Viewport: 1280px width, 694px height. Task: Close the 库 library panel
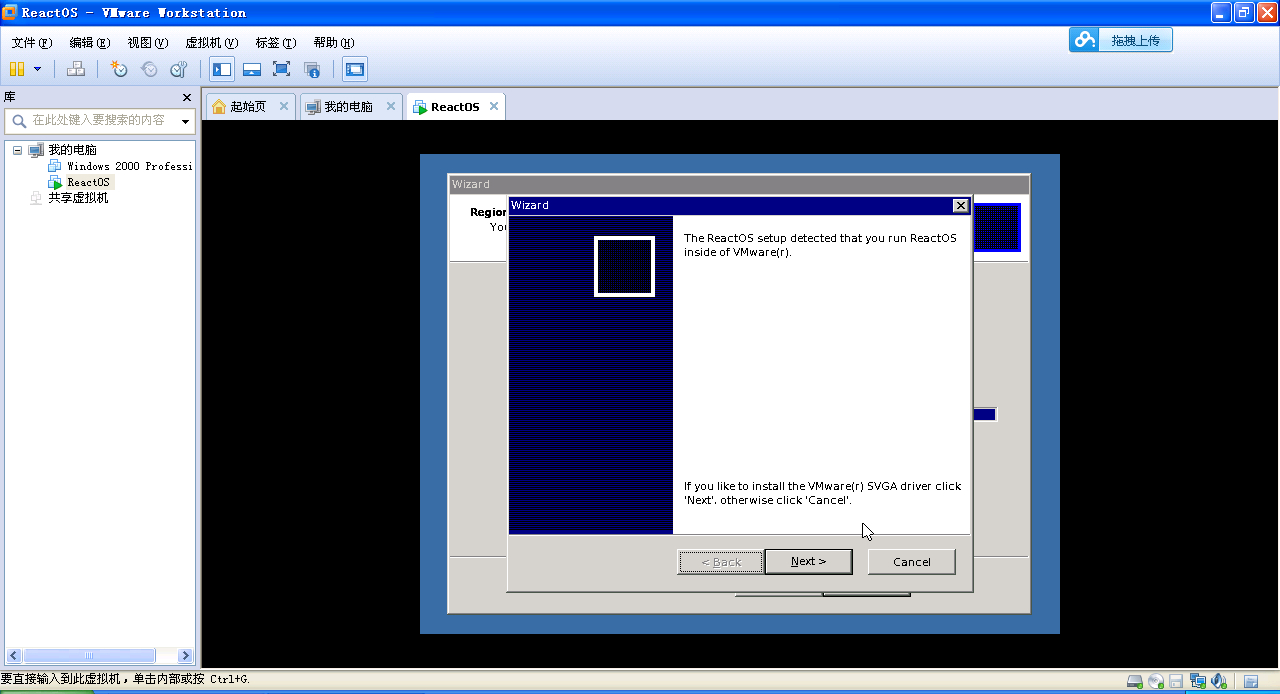point(186,97)
